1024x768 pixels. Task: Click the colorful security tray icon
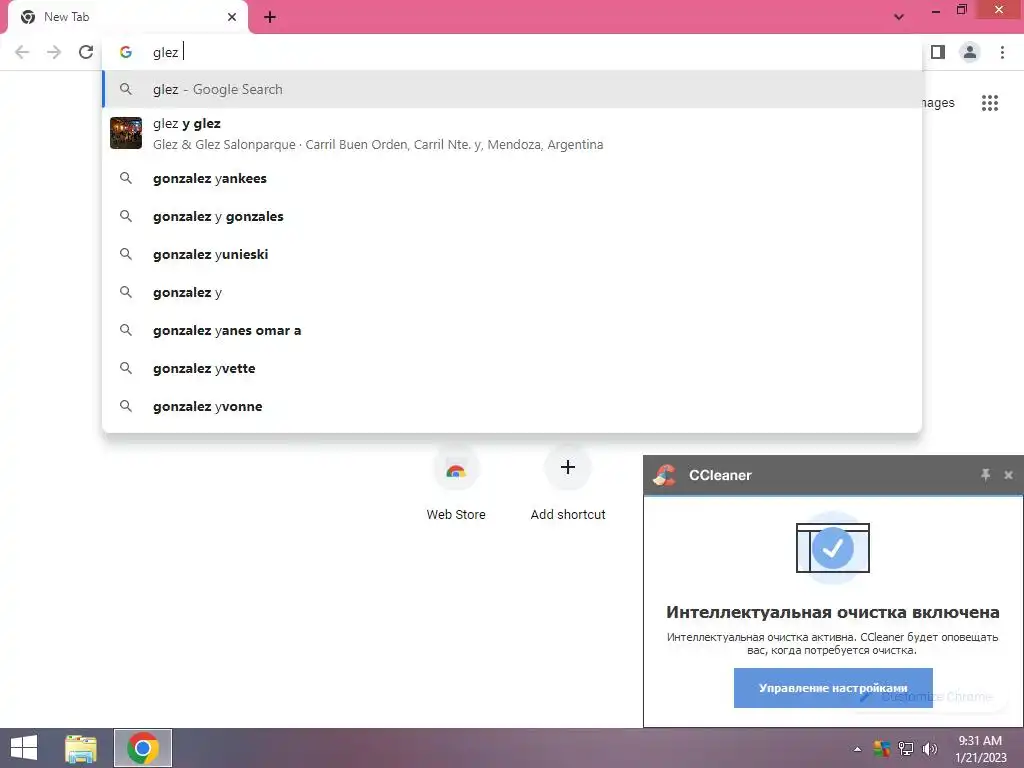pyautogui.click(x=882, y=748)
